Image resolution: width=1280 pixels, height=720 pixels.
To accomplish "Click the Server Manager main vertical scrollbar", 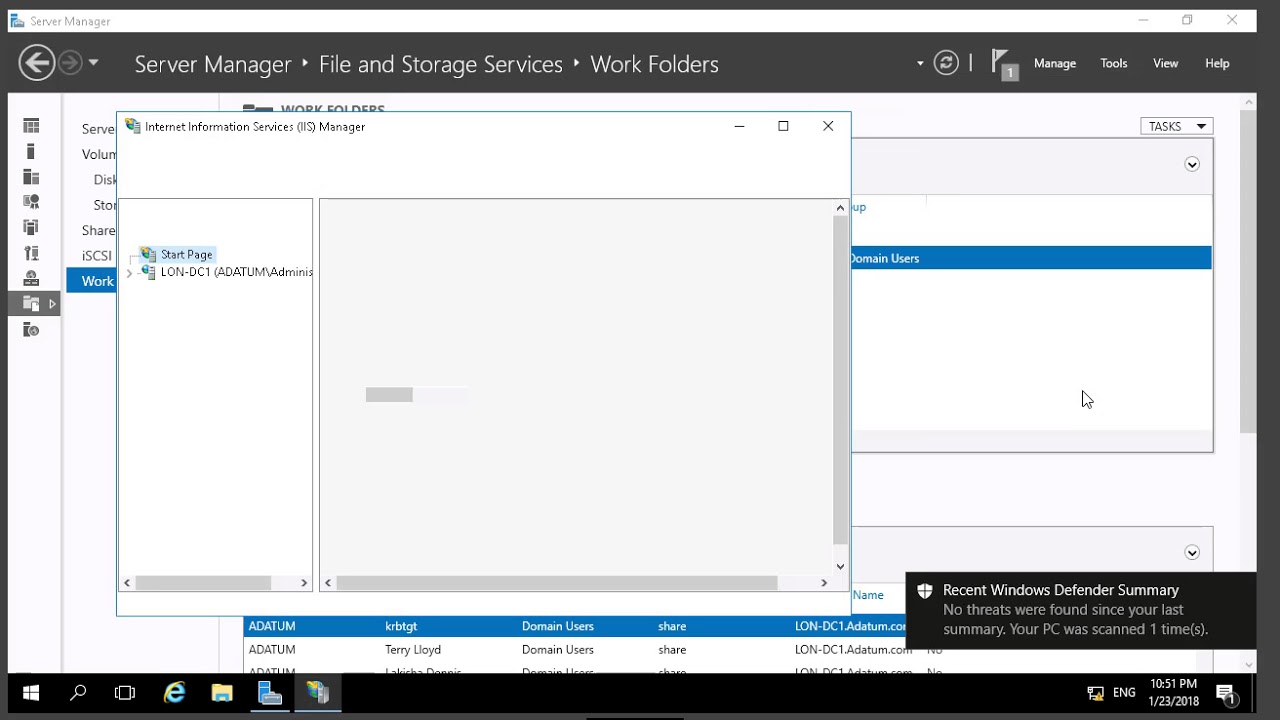I will click(x=1248, y=270).
